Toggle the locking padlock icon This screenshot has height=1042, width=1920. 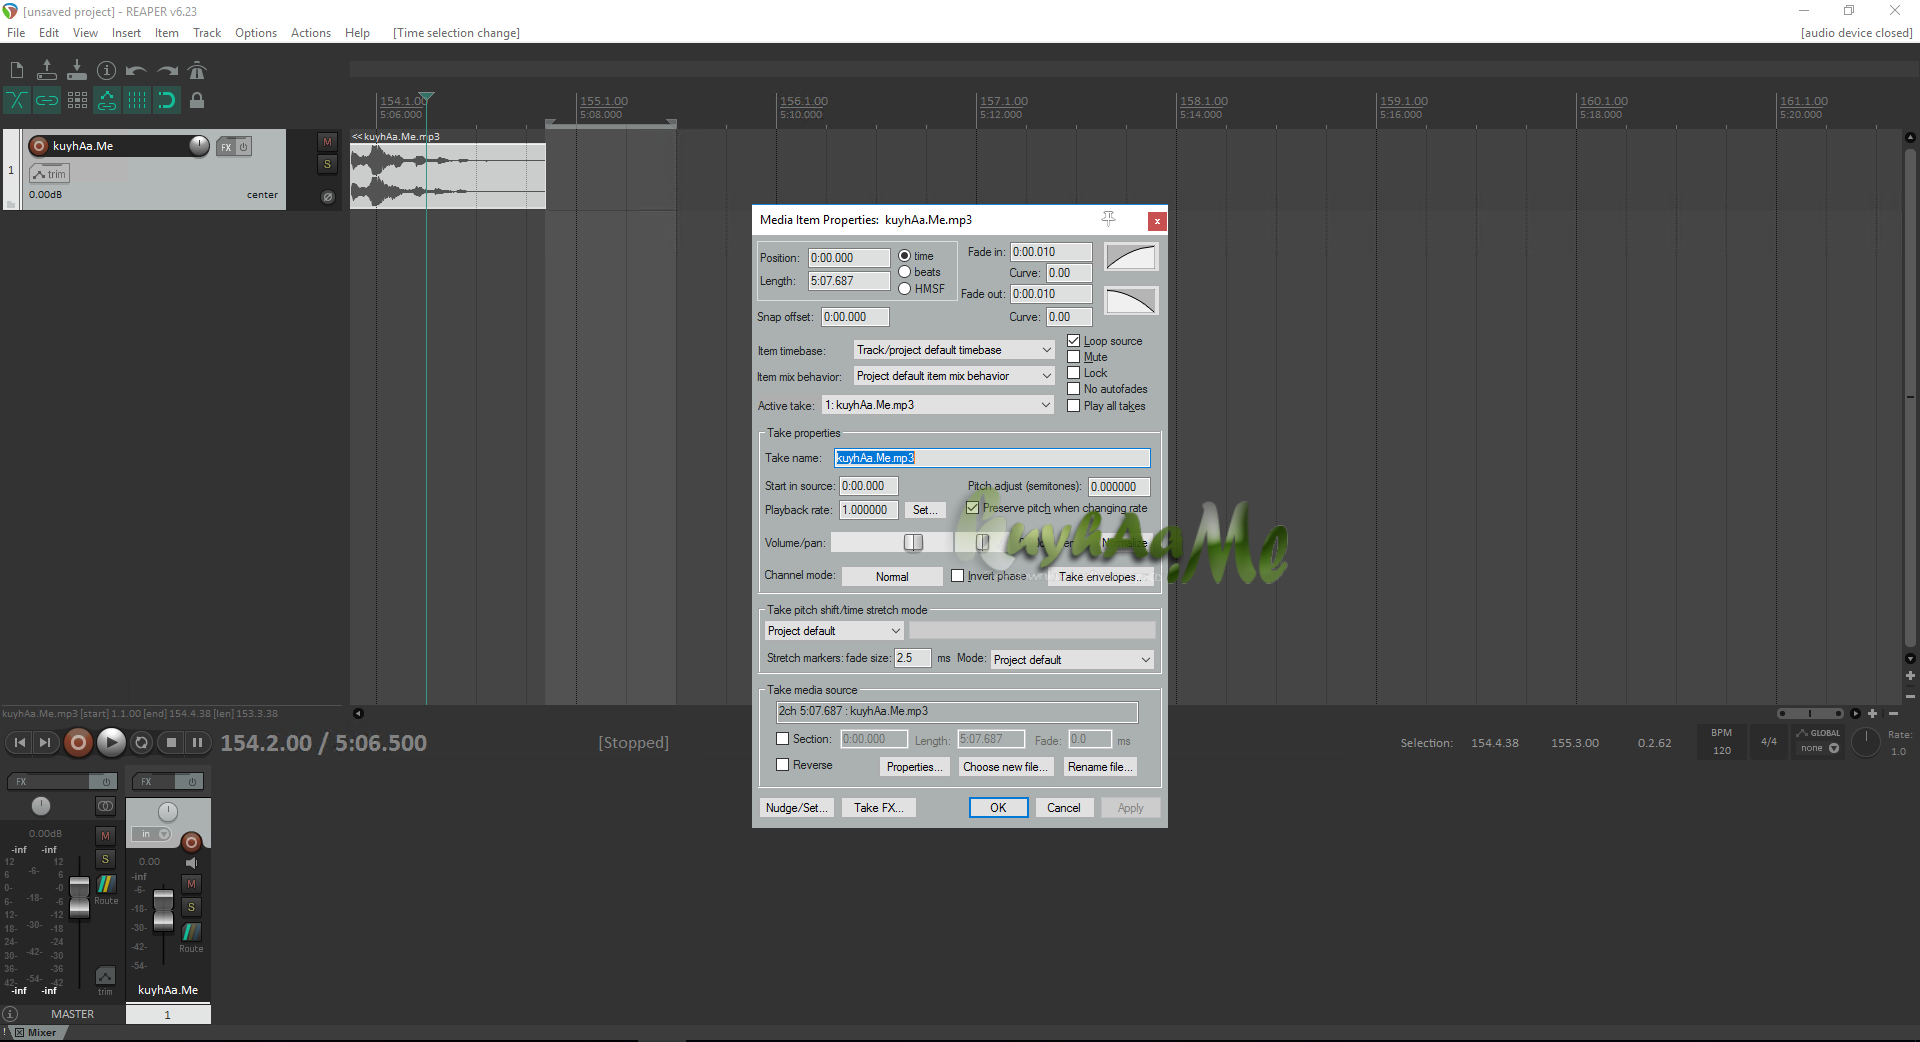pos(197,100)
